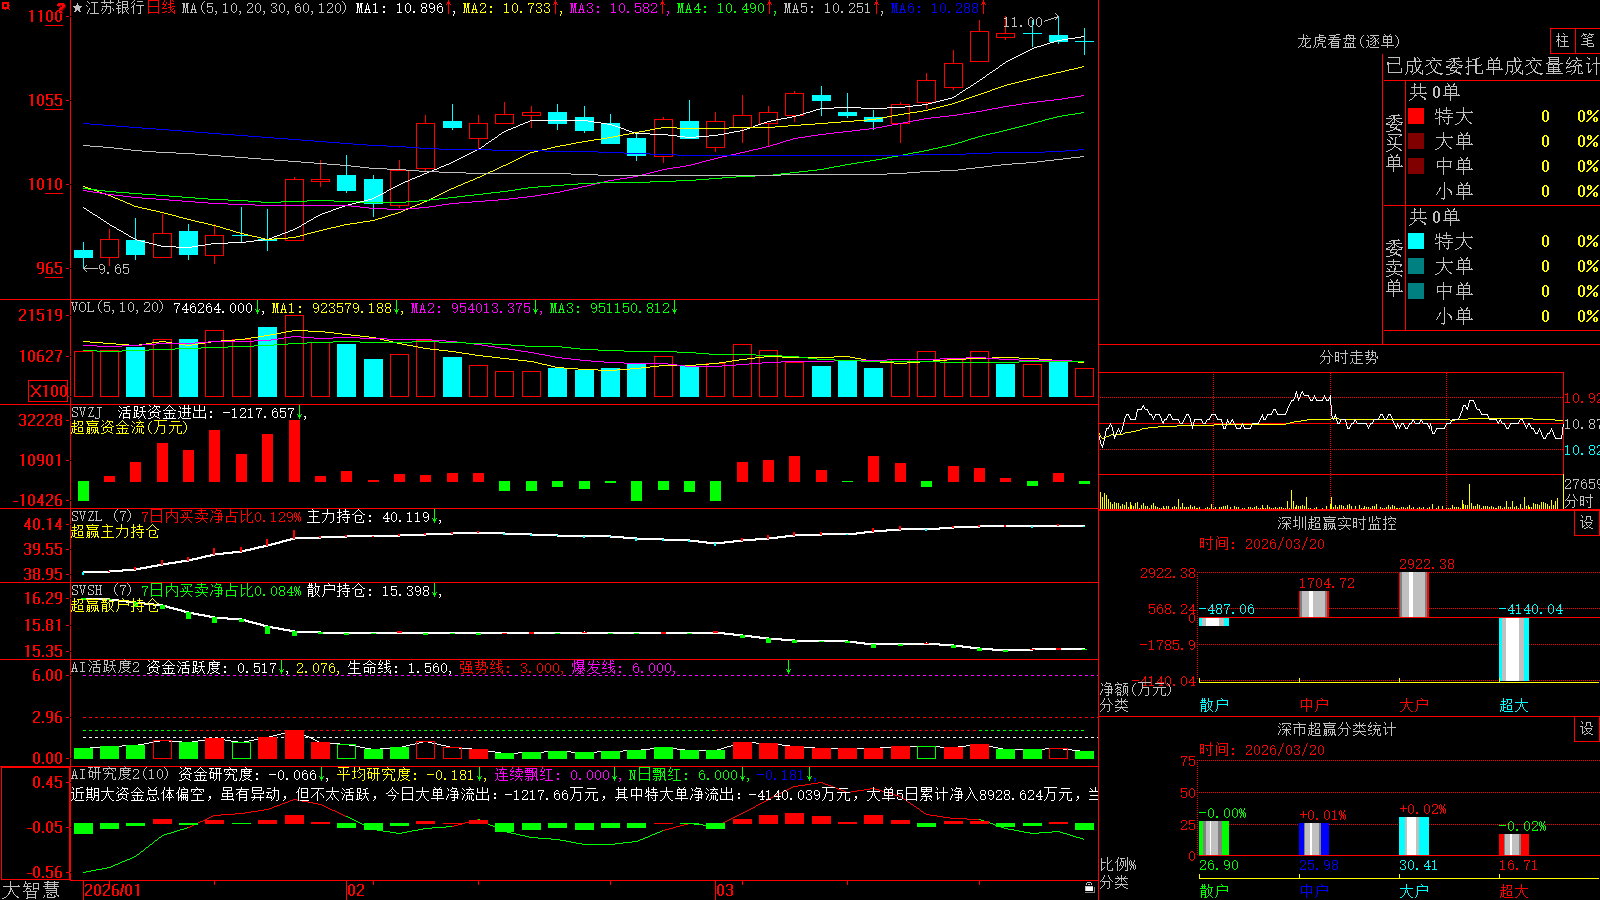Click the 散户 bar in 深圳超赢实时监控

(1214, 622)
